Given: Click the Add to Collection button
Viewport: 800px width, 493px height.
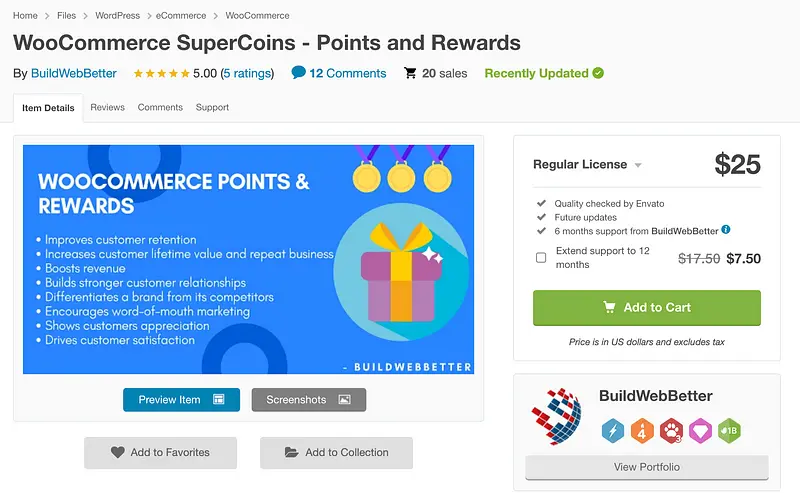Looking at the screenshot, I should click(336, 452).
